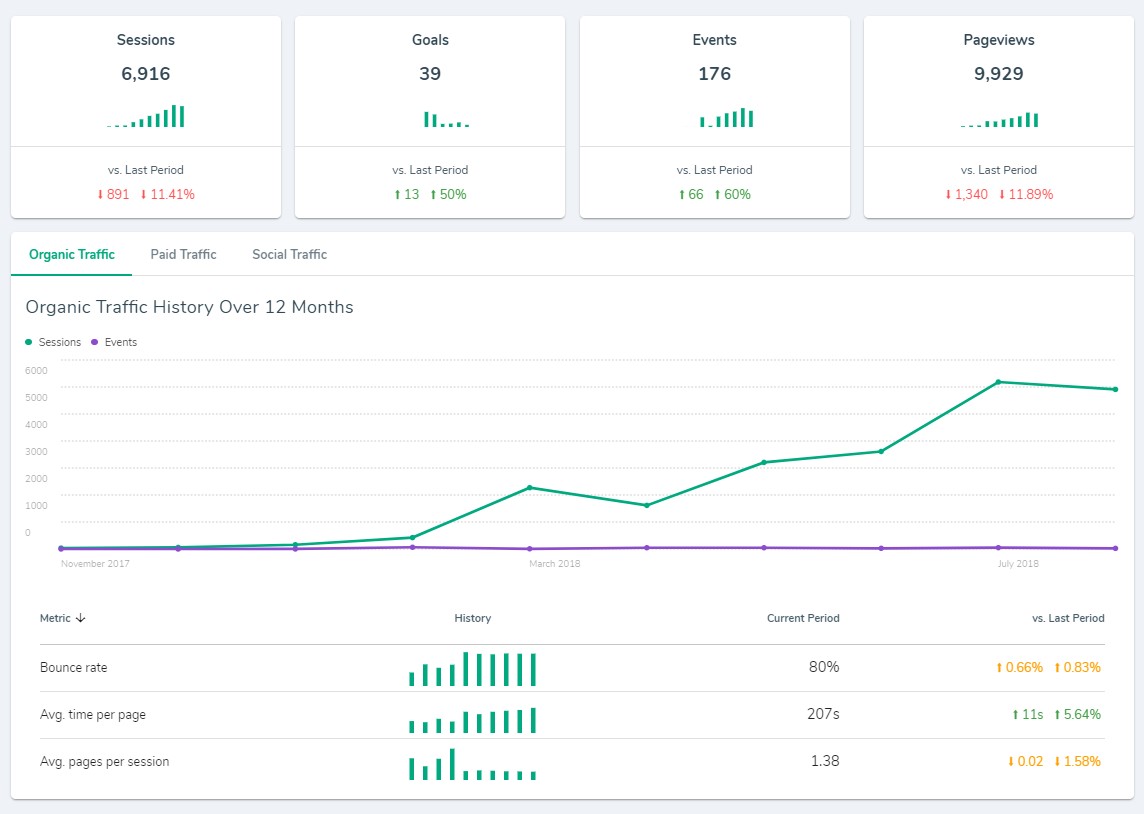Image resolution: width=1144 pixels, height=814 pixels.
Task: Click the Events increase 60% figure
Action: pos(733,194)
